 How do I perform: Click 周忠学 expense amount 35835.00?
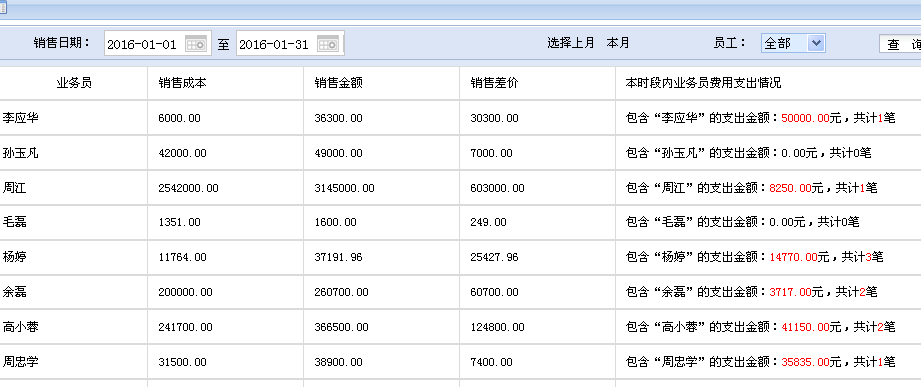tap(805, 363)
